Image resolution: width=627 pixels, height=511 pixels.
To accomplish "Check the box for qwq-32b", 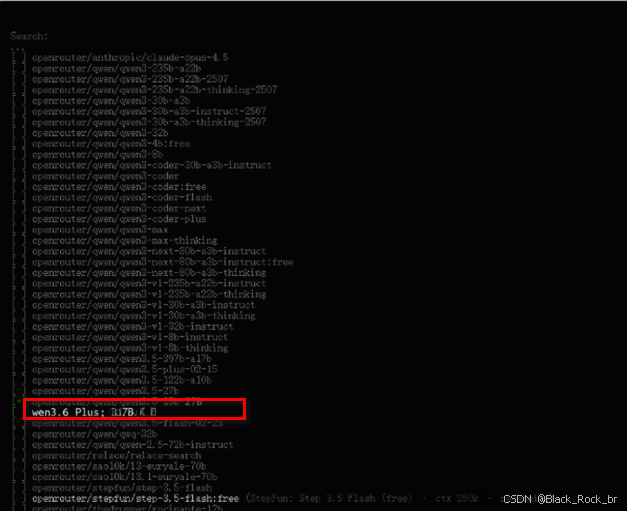I will click(19, 434).
